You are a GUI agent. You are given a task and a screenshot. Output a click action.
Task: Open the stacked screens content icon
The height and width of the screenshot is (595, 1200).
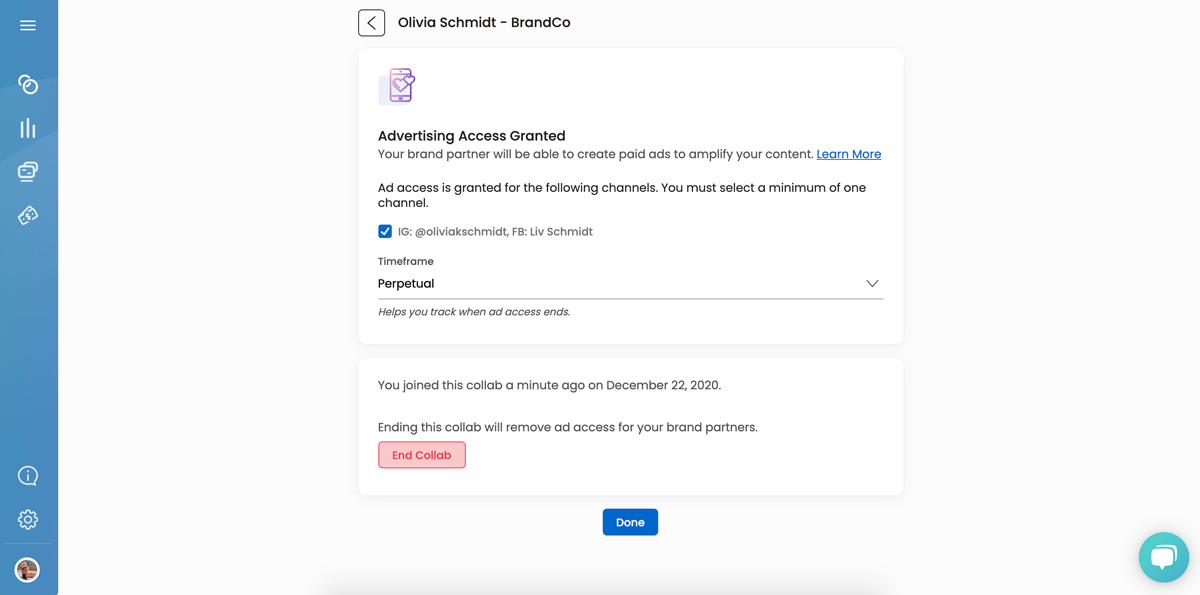click(28, 172)
